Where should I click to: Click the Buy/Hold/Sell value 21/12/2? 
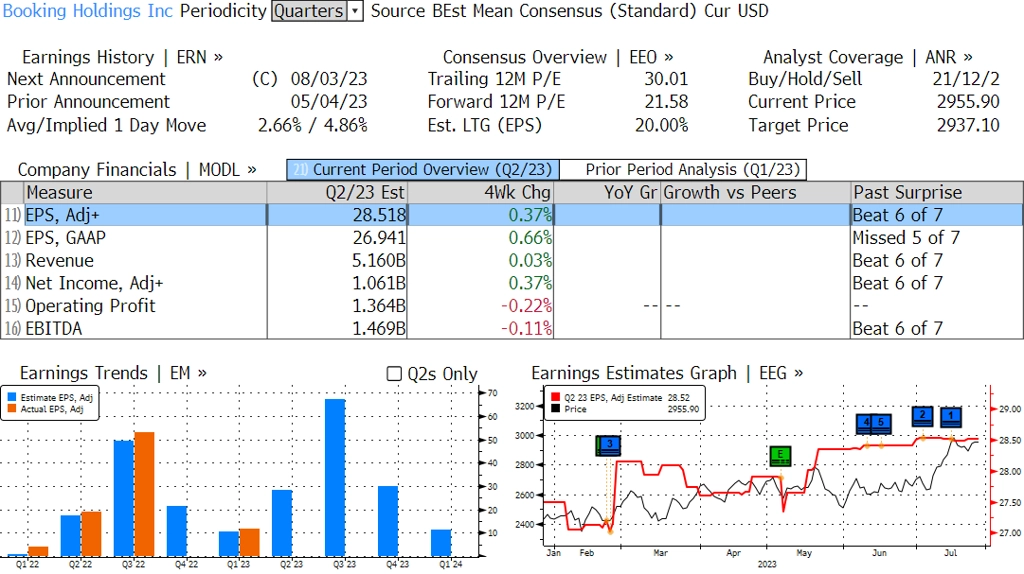966,79
